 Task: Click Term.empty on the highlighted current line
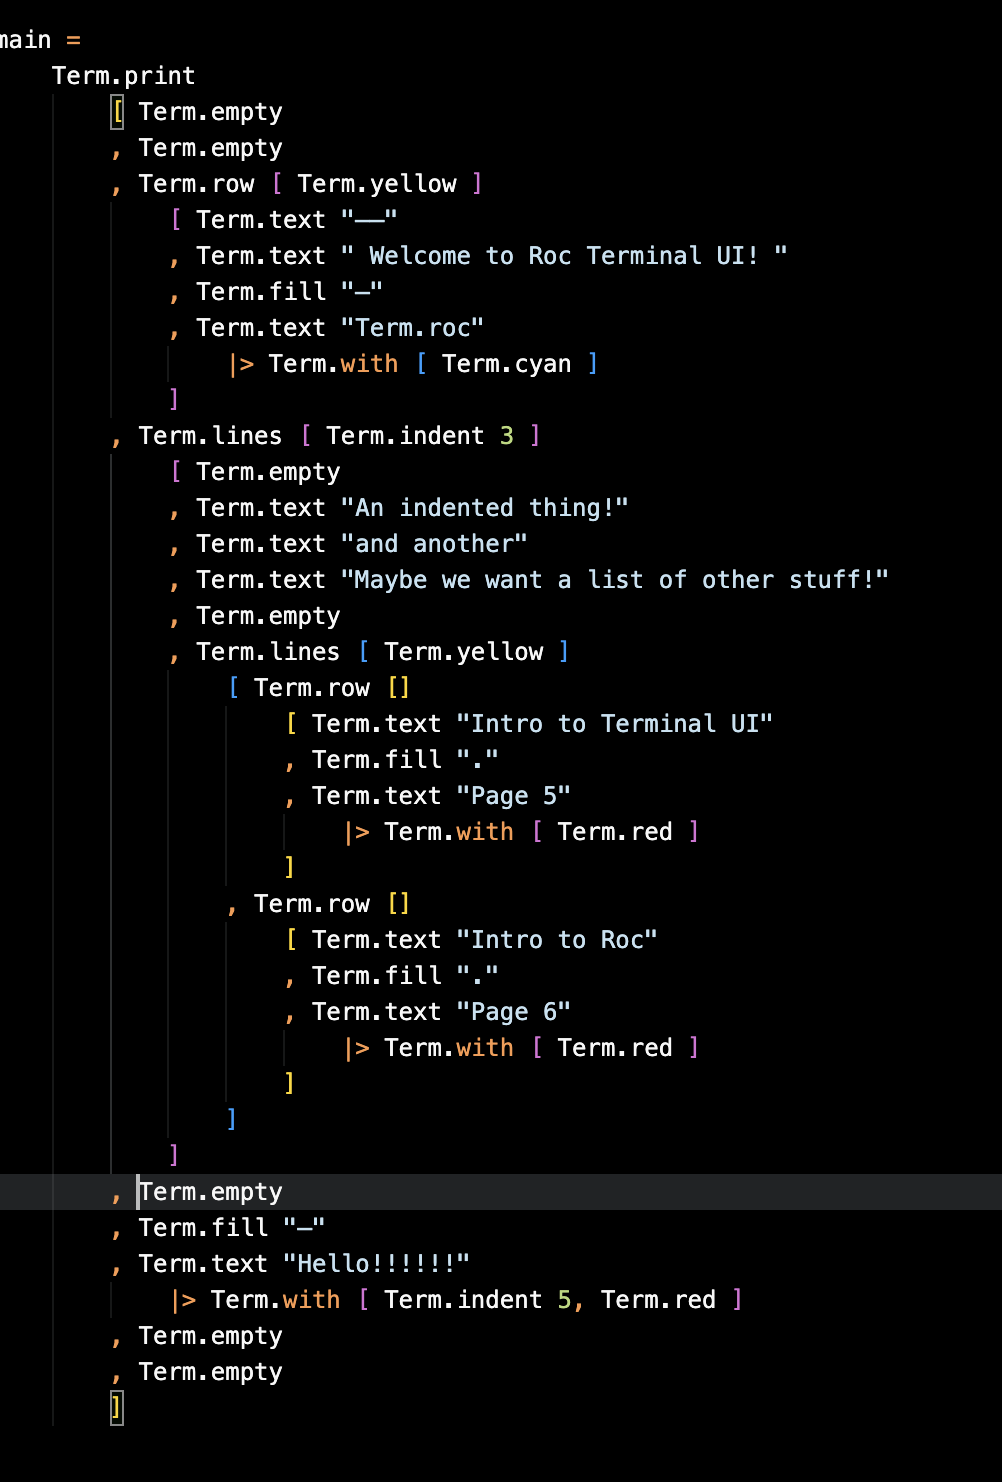(x=211, y=1192)
